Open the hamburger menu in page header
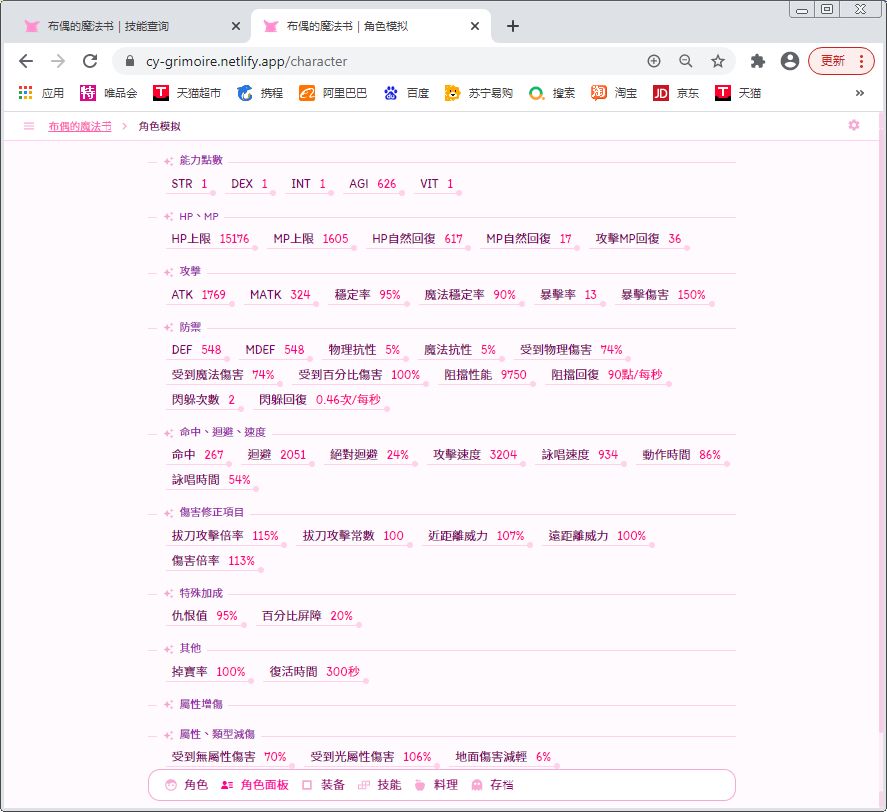This screenshot has height=812, width=887. (29, 126)
